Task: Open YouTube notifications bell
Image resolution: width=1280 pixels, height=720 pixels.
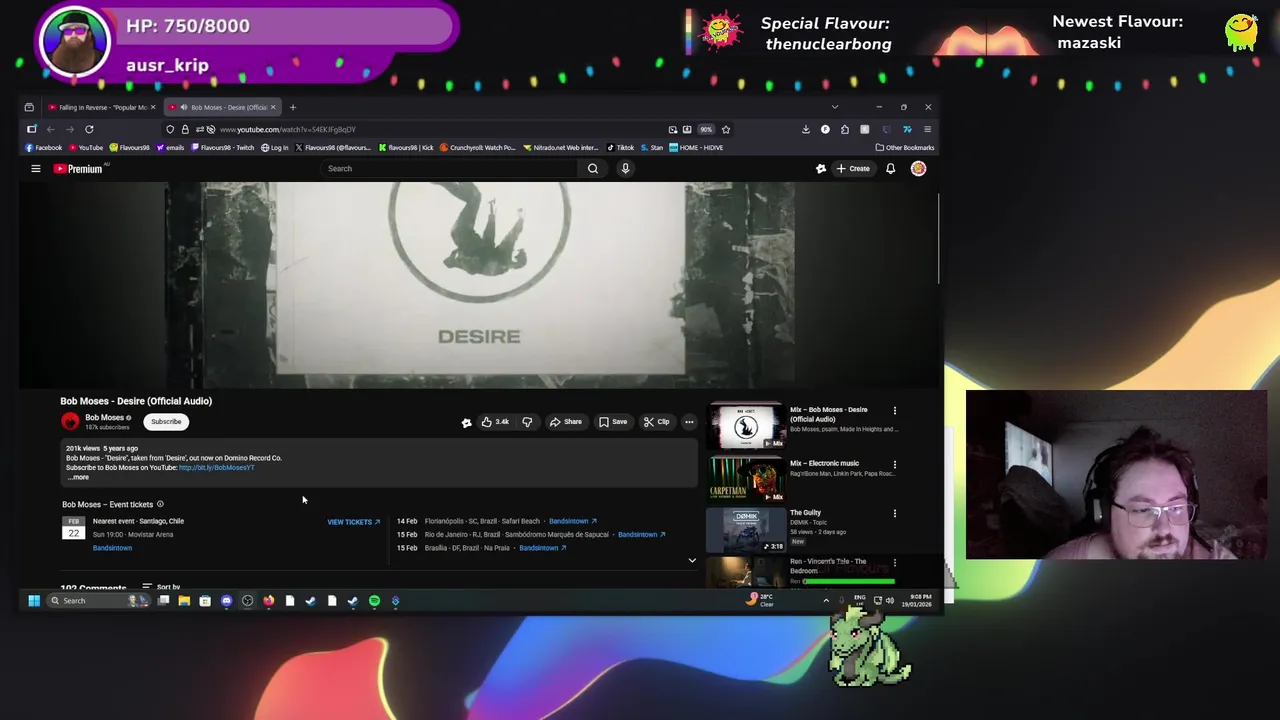Action: point(890,169)
